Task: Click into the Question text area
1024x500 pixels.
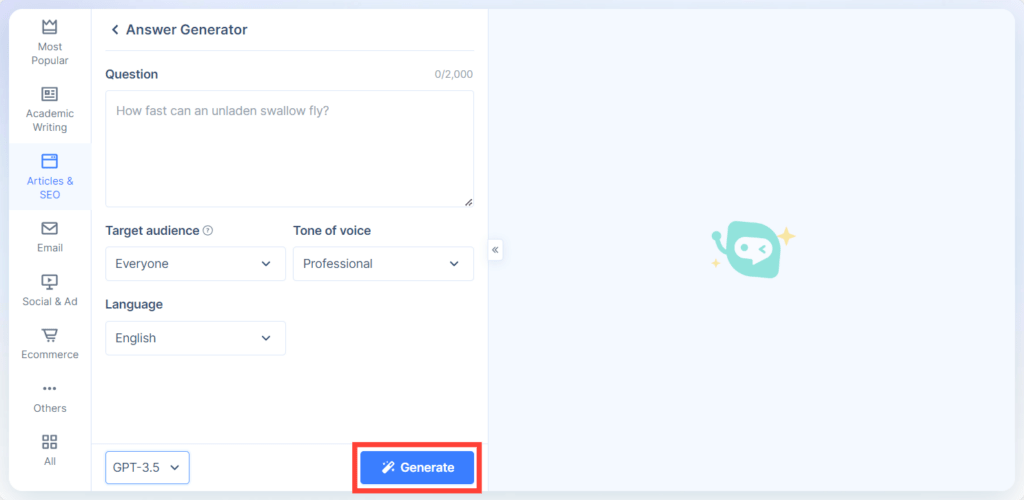Action: point(289,148)
